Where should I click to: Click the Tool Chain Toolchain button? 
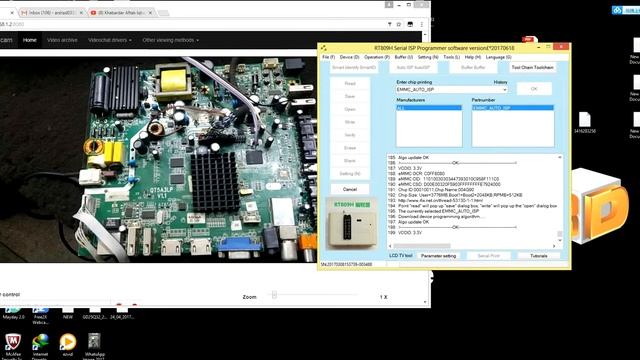click(x=533, y=67)
